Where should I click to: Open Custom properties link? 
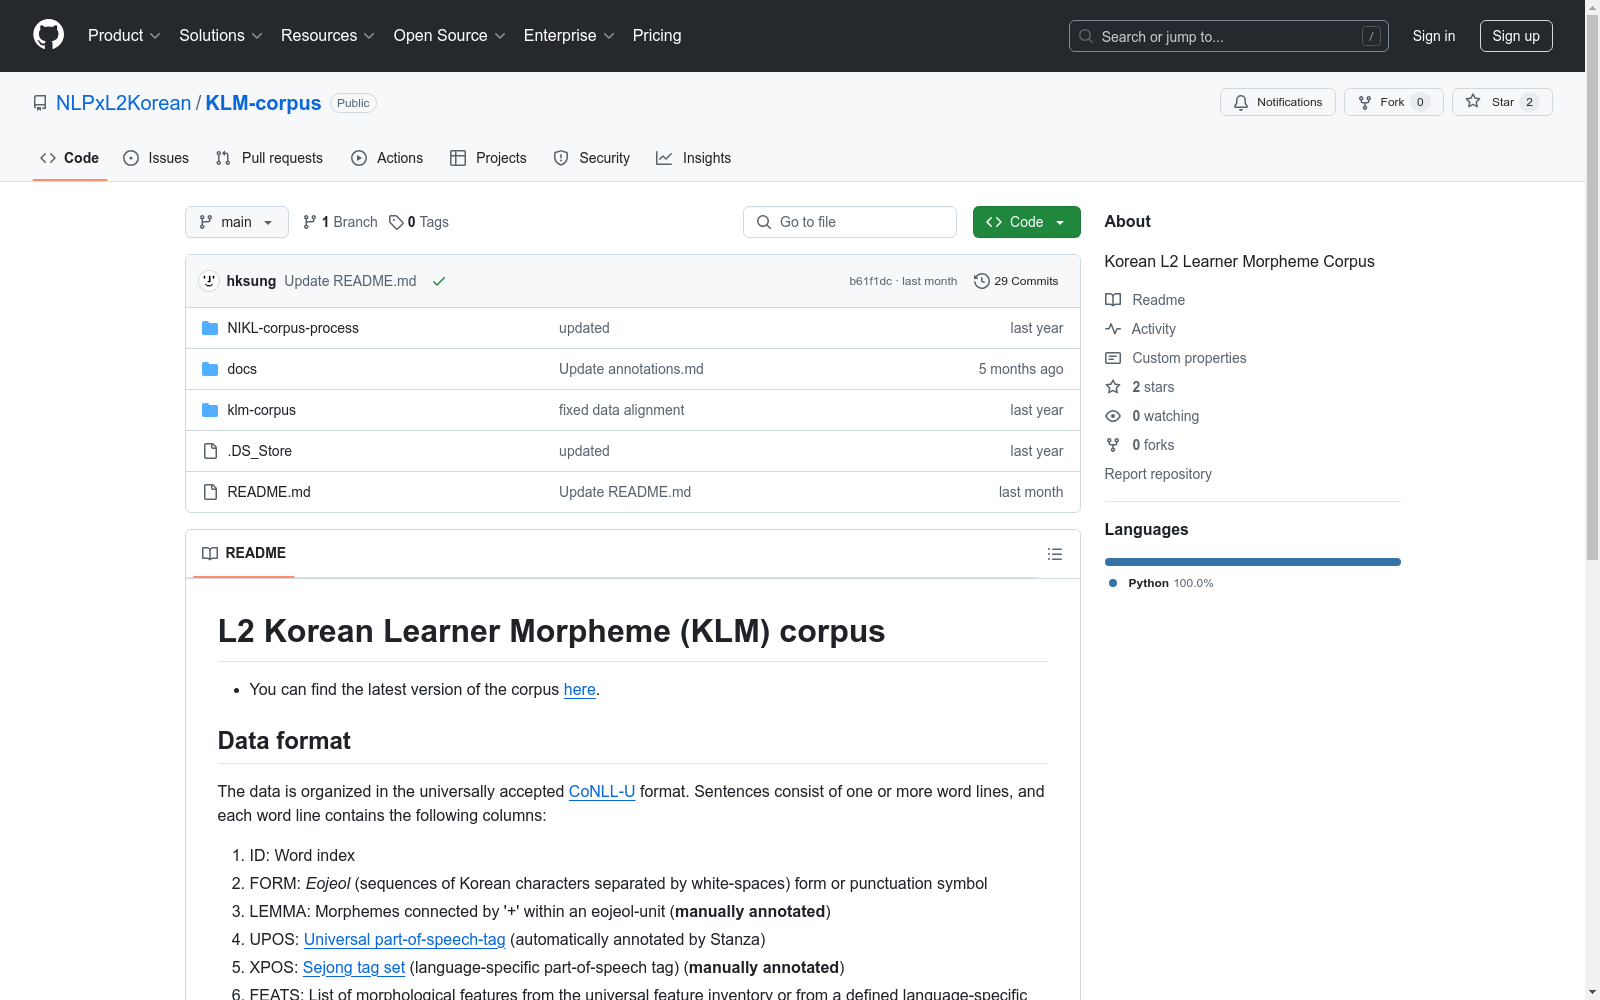pyautogui.click(x=1176, y=358)
